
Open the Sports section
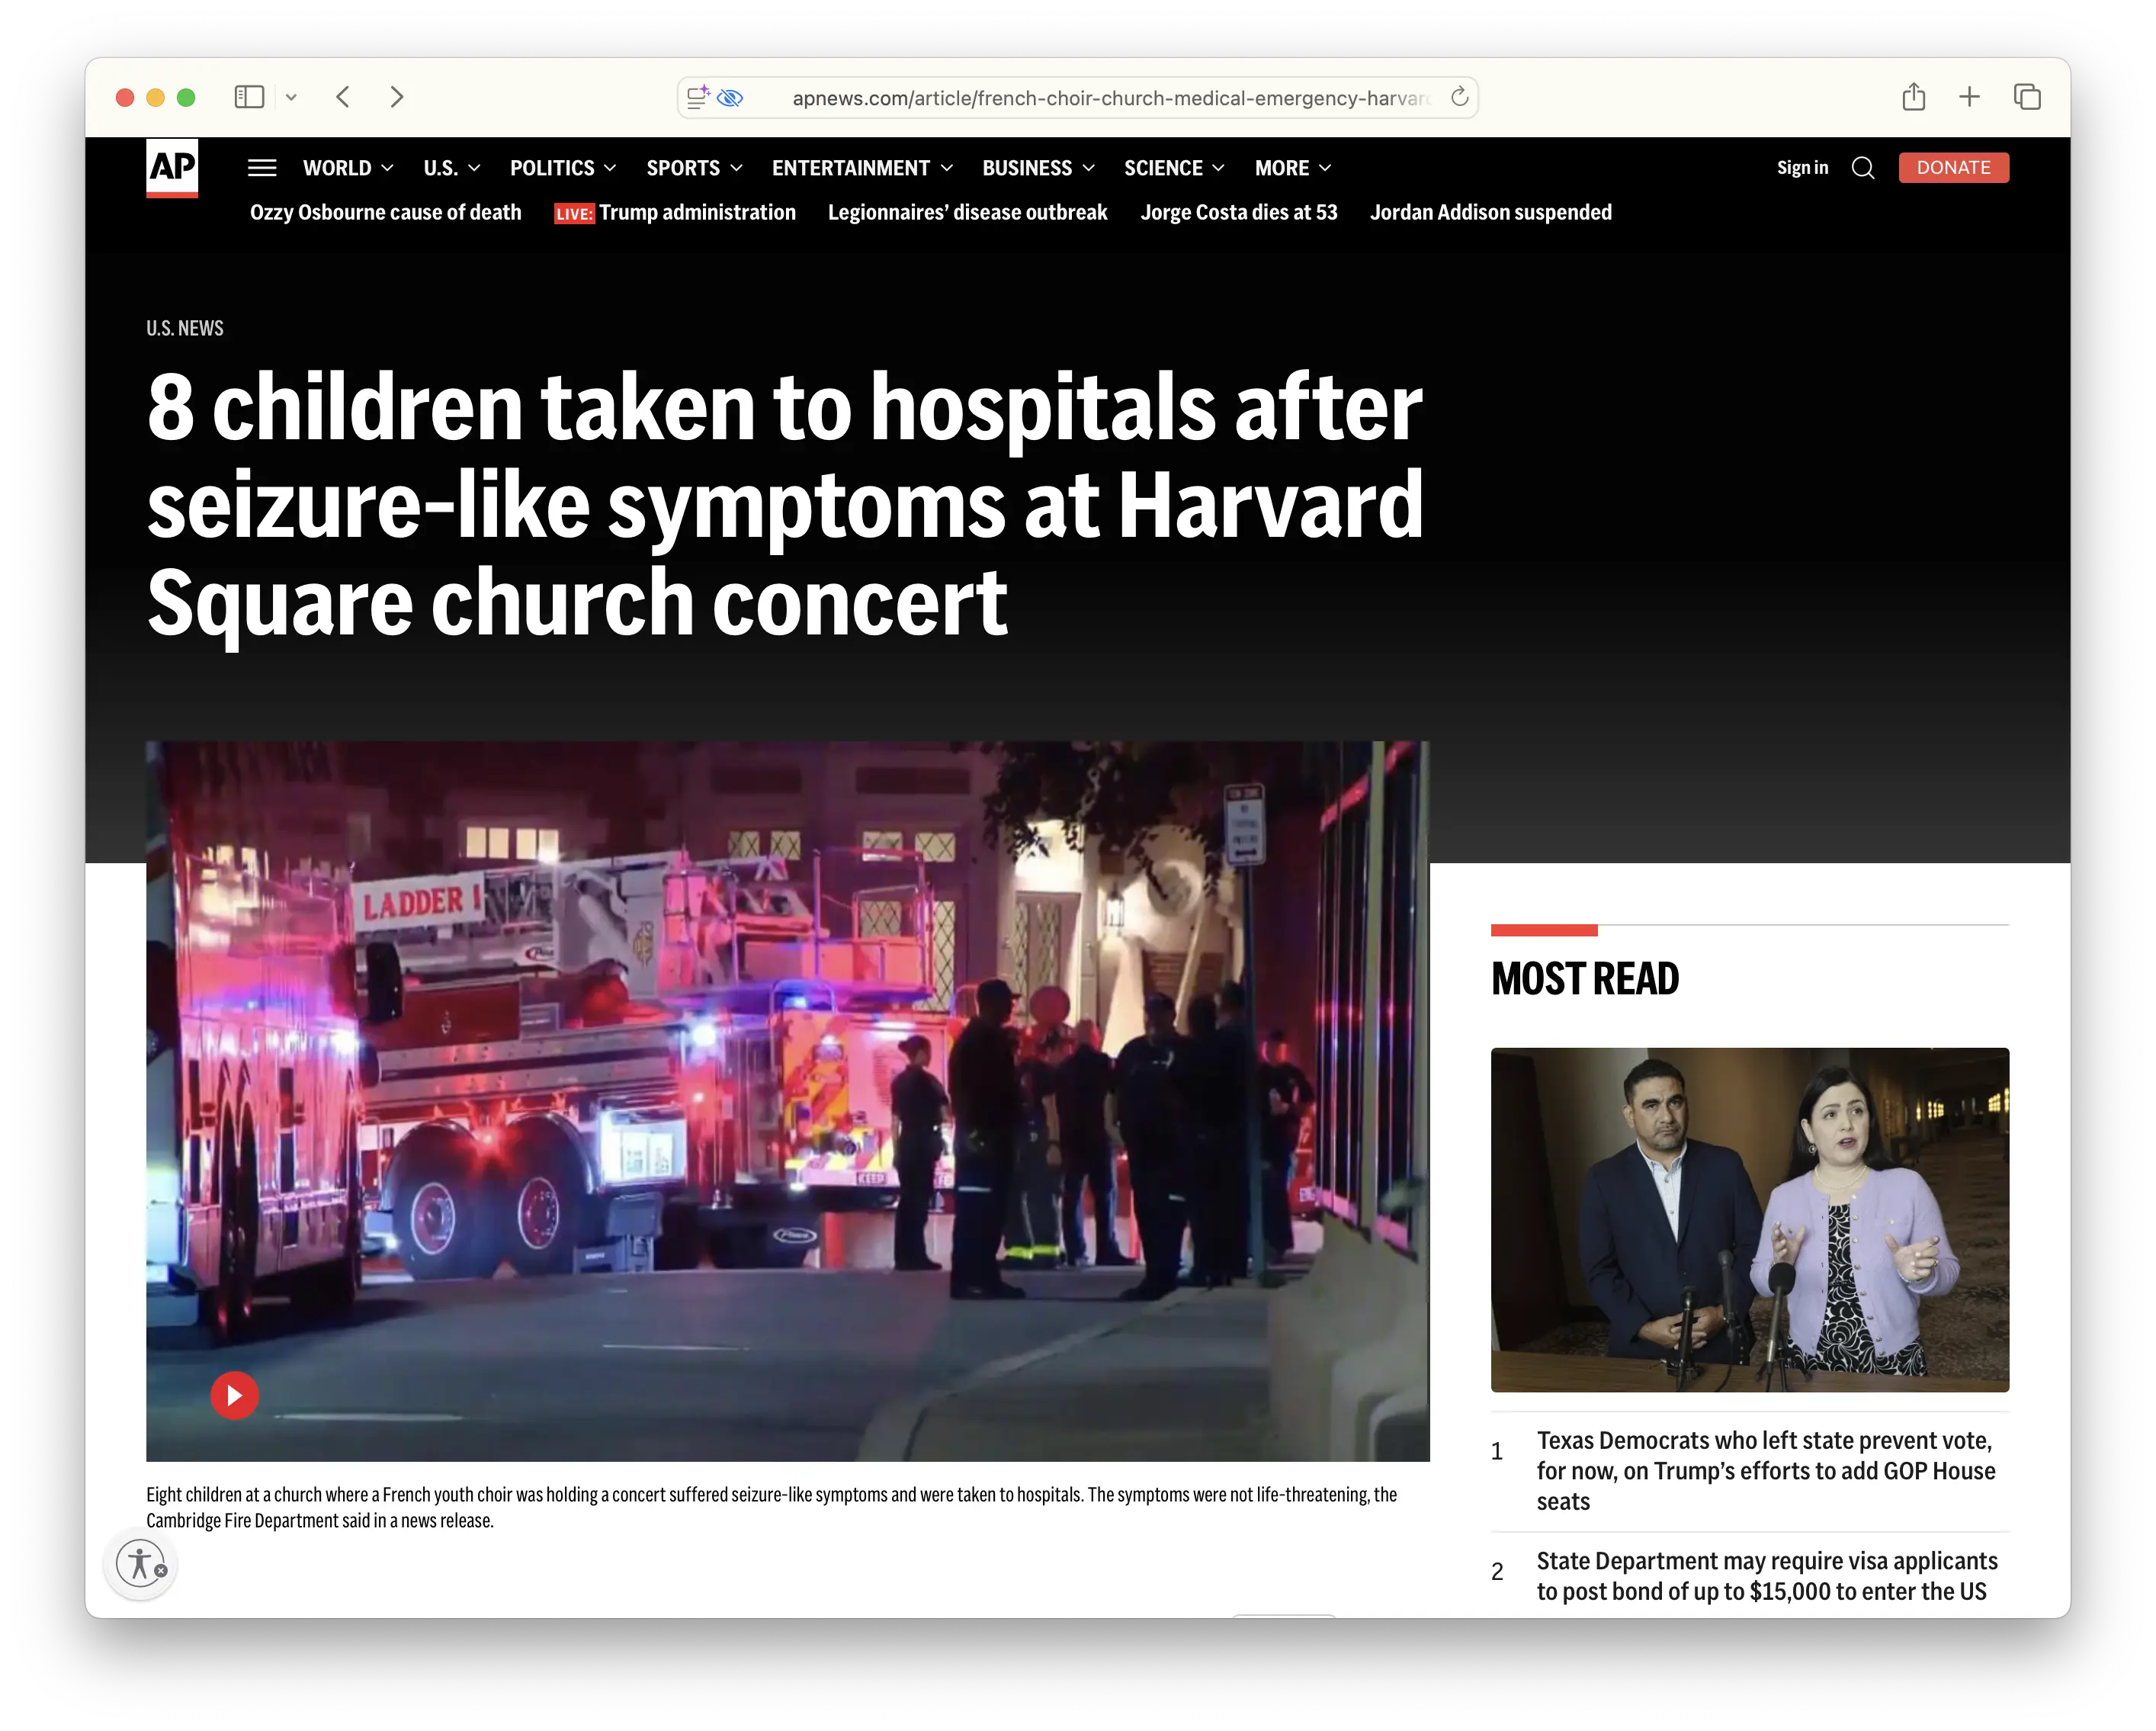pyautogui.click(x=683, y=168)
